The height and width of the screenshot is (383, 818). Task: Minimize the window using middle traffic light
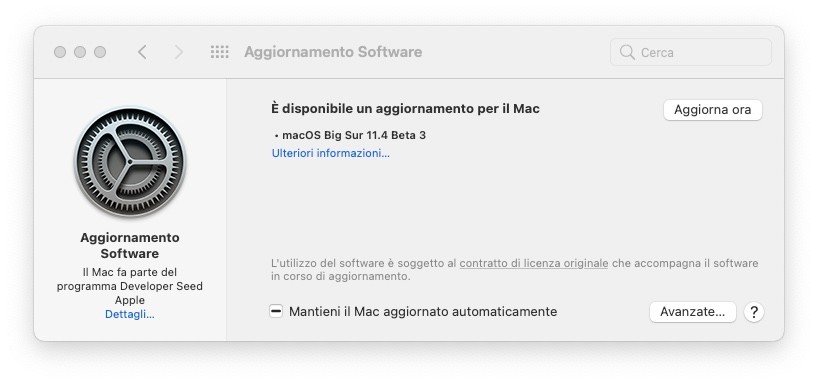(80, 52)
